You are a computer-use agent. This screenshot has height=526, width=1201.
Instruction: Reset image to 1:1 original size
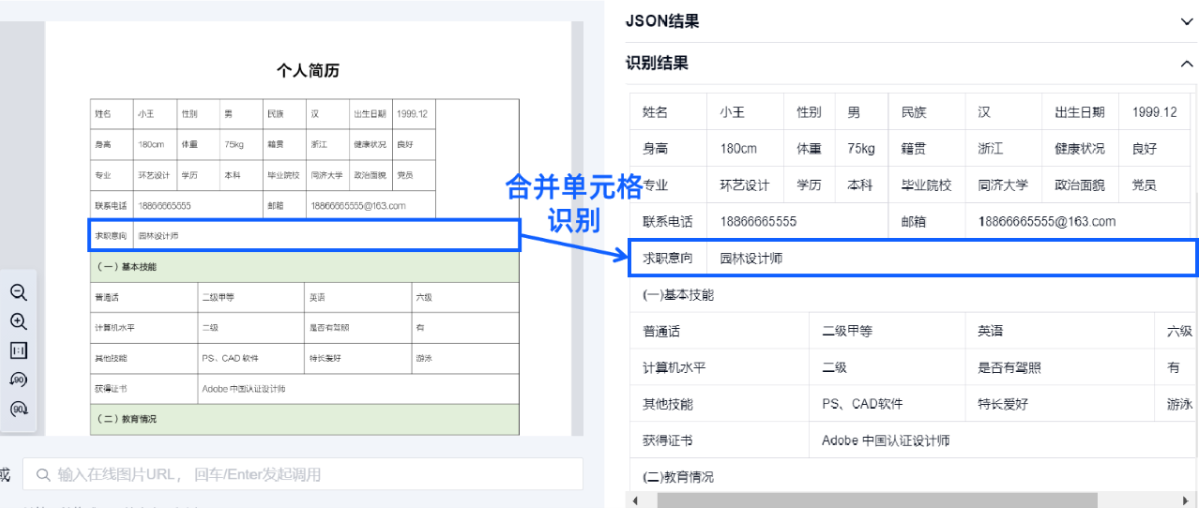click(x=18, y=351)
